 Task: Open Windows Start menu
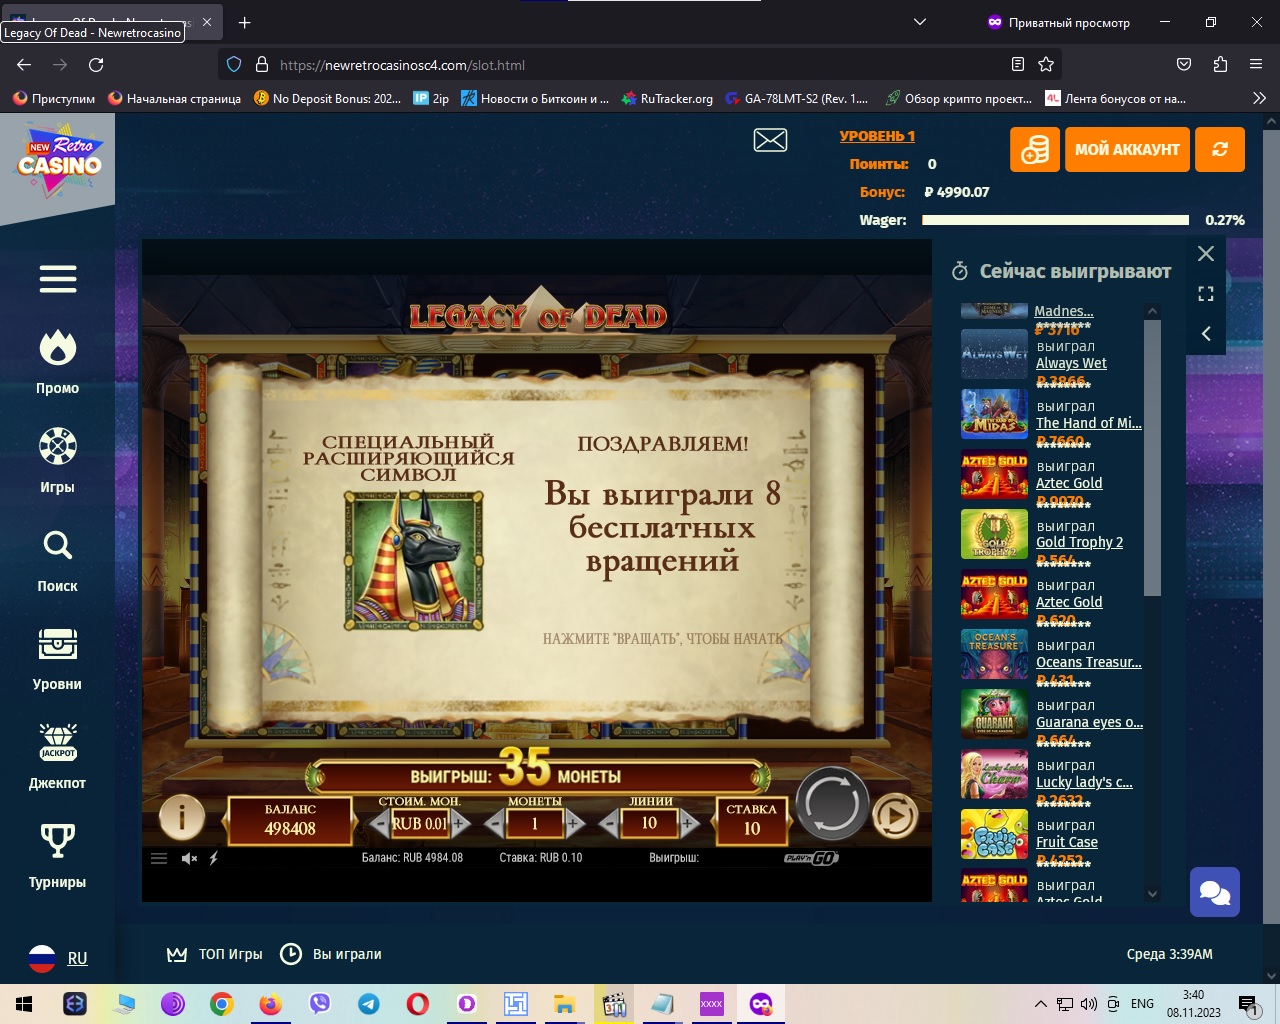pos(24,1004)
